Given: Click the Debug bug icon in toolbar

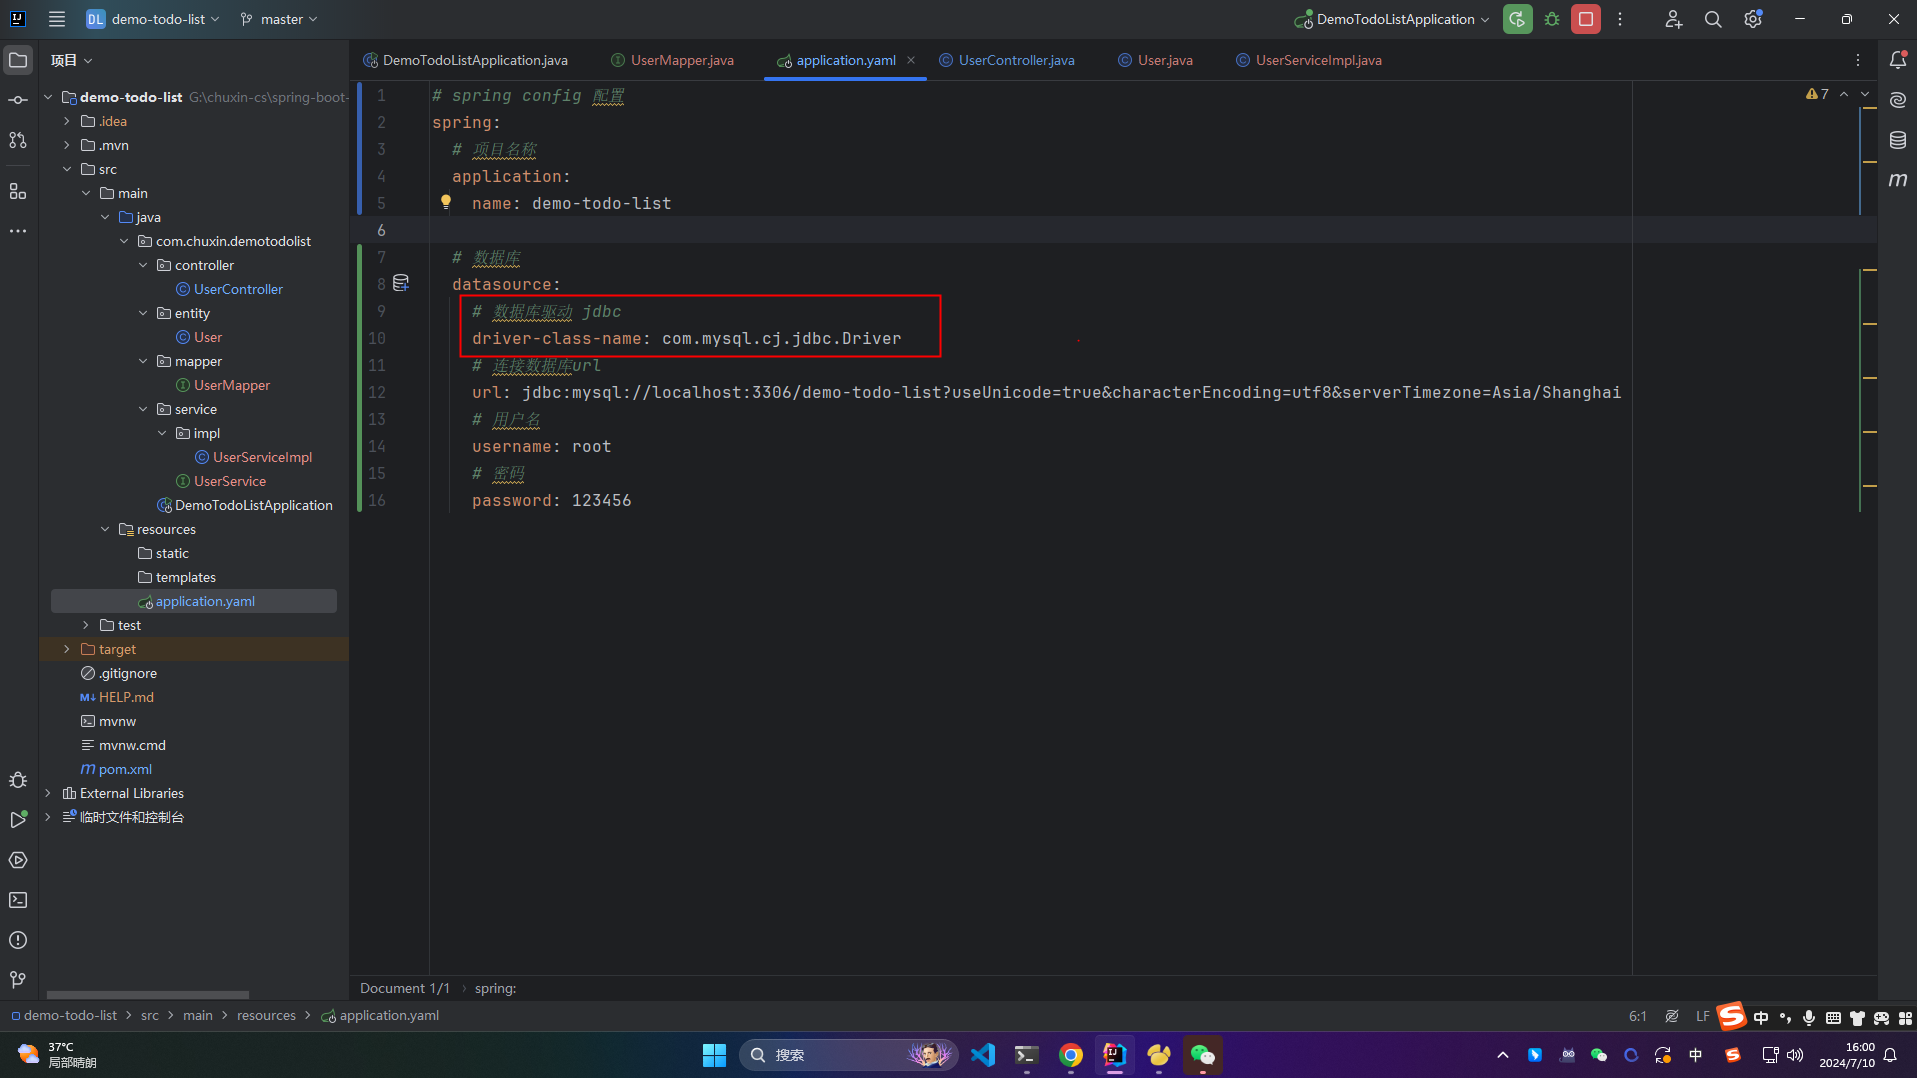Looking at the screenshot, I should 1552,19.
